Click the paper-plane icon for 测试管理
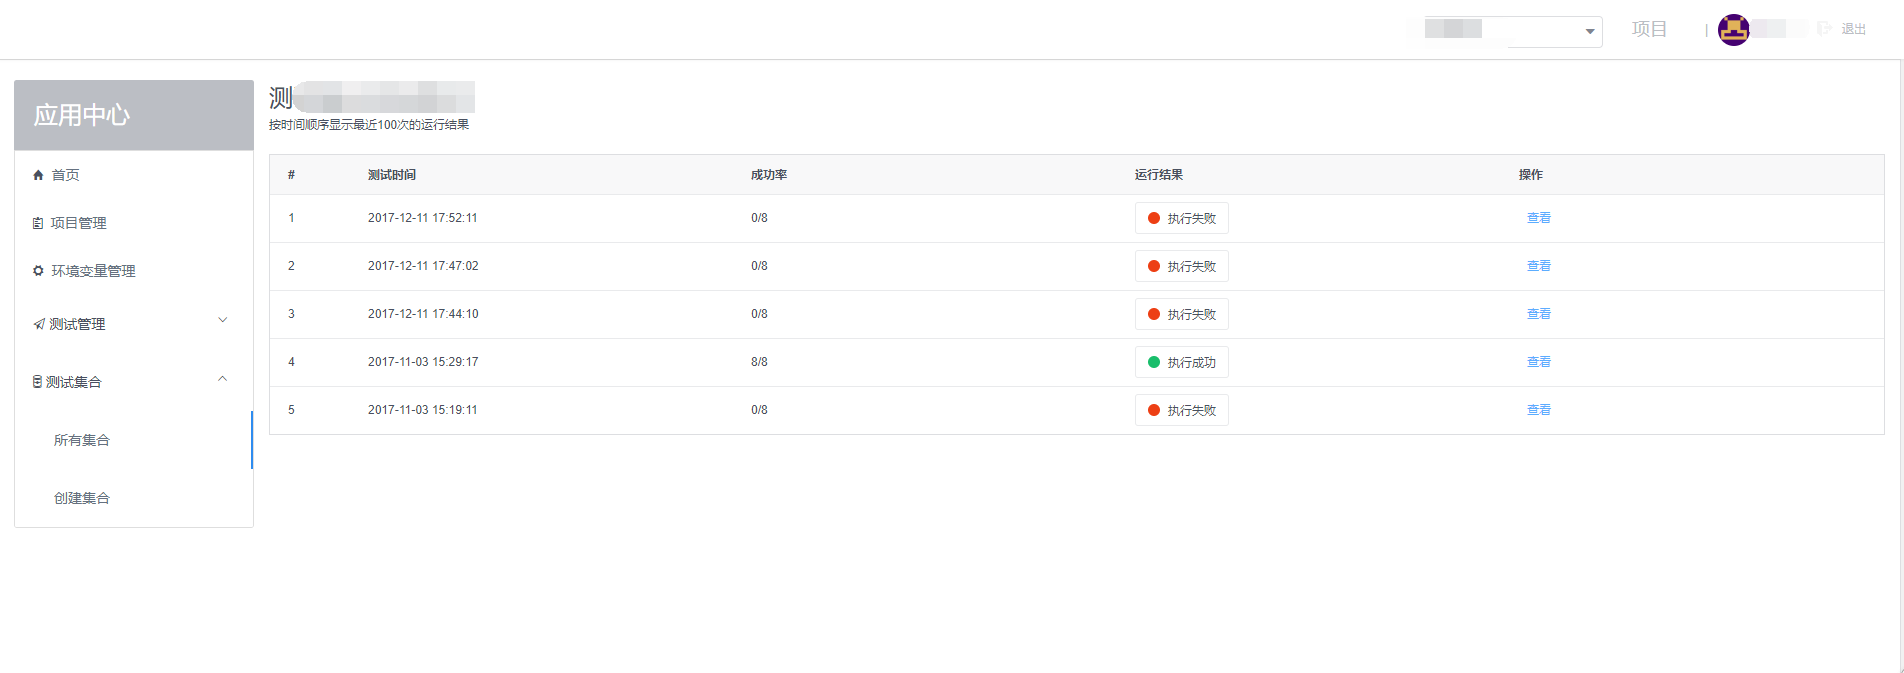This screenshot has height=673, width=1904. pos(39,324)
